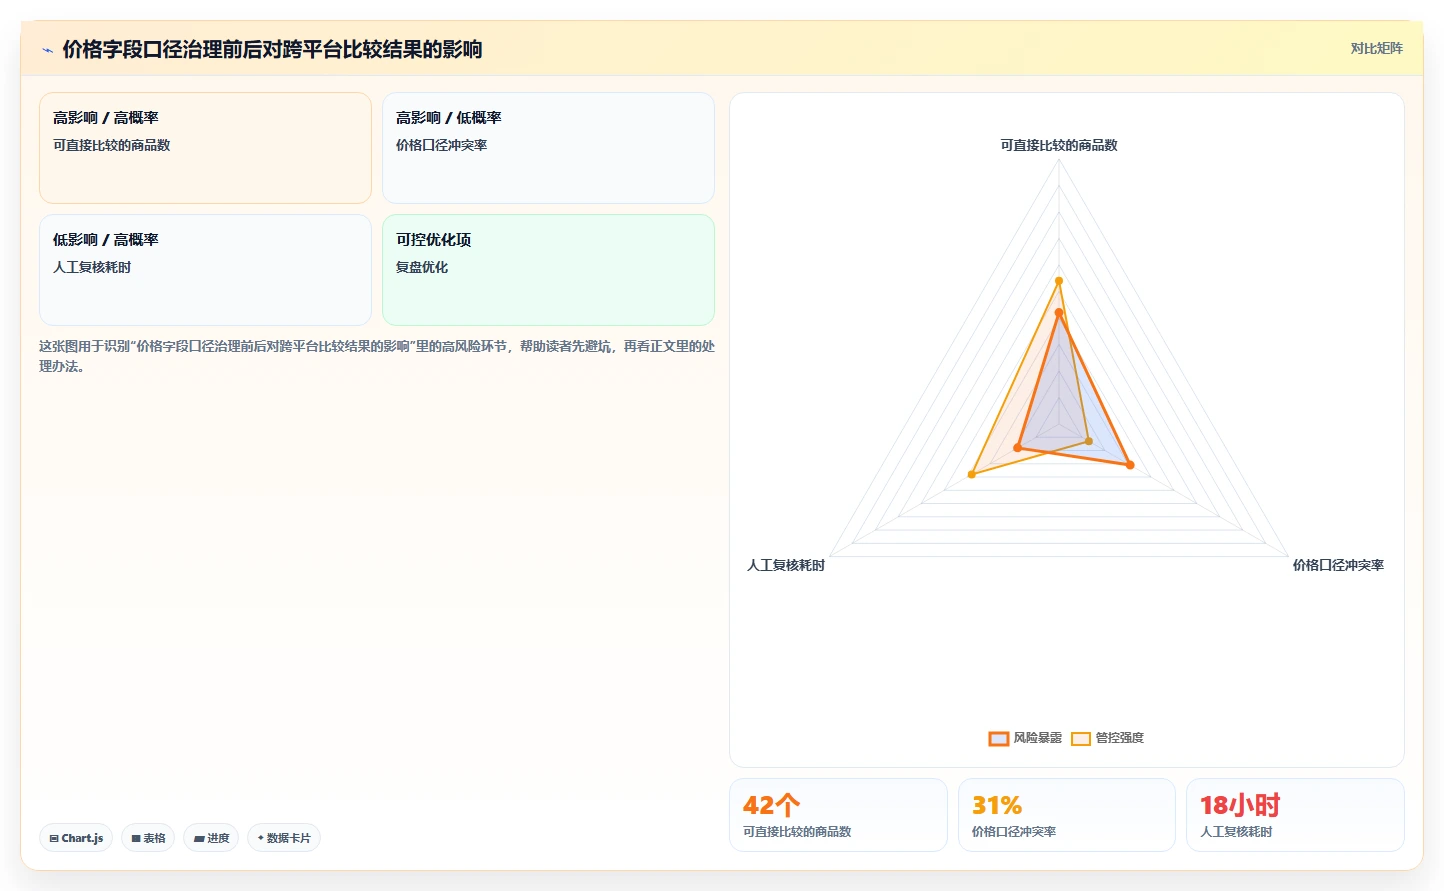Click 价格口径冲突率 caption under 31%
1444x891 pixels.
(x=1014, y=832)
